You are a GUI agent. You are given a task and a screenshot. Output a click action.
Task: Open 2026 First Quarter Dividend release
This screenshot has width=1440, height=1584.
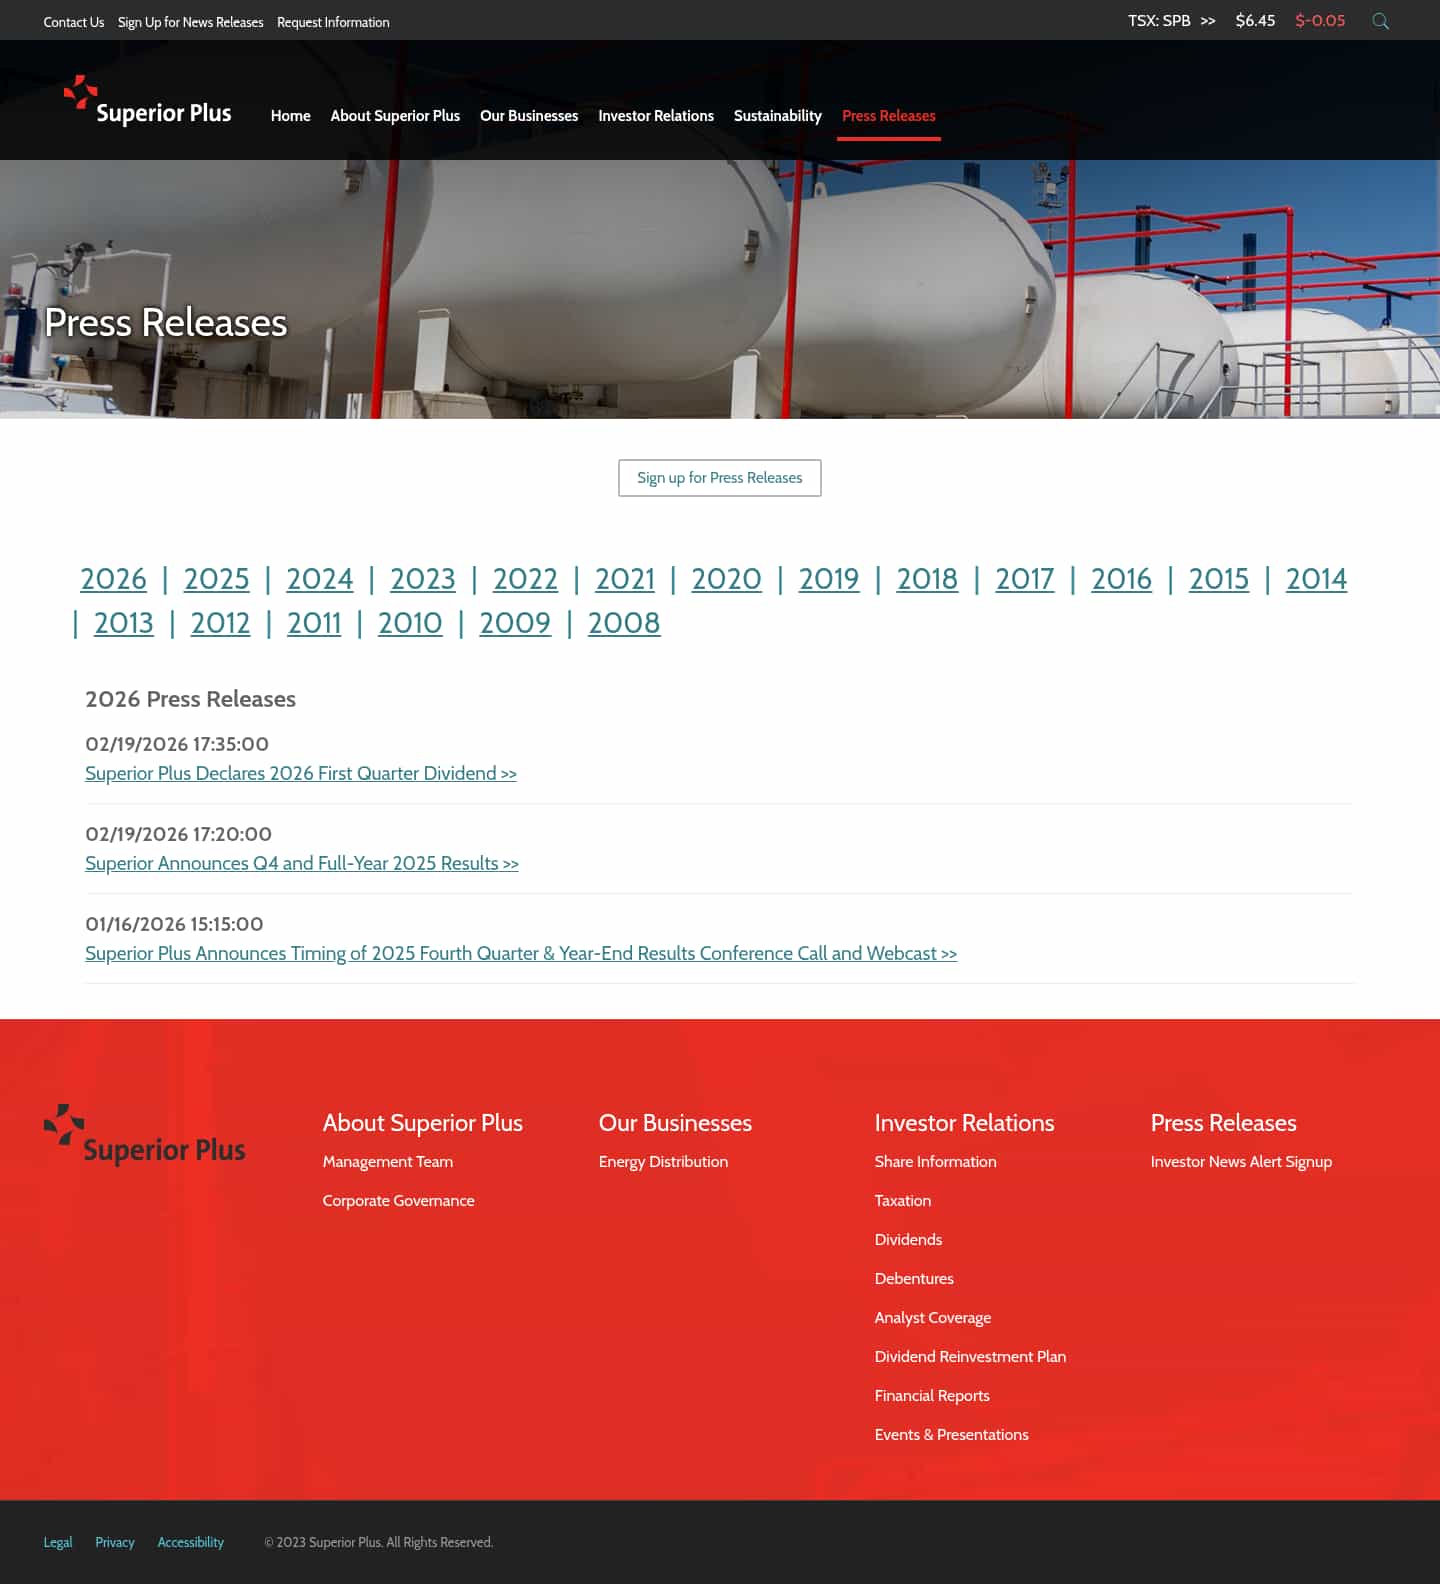[x=301, y=773]
